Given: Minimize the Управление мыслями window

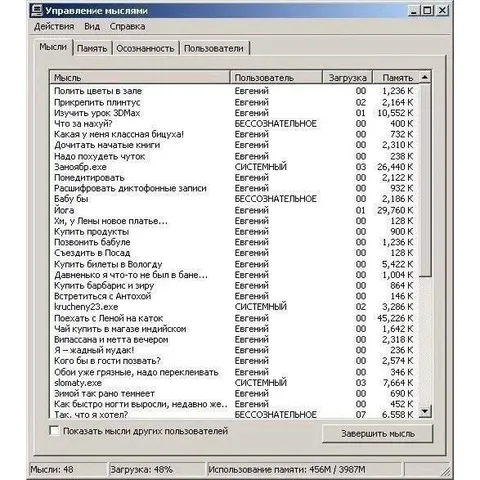Looking at the screenshot, I should pos(414,11).
